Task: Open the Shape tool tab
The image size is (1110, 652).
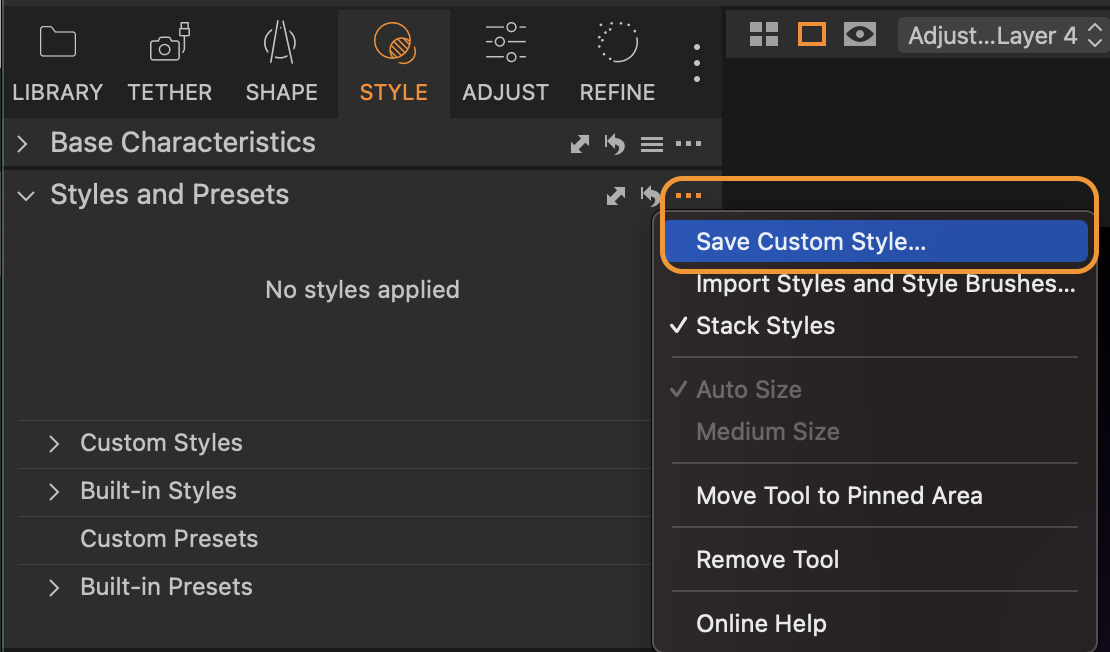Action: coord(282,64)
